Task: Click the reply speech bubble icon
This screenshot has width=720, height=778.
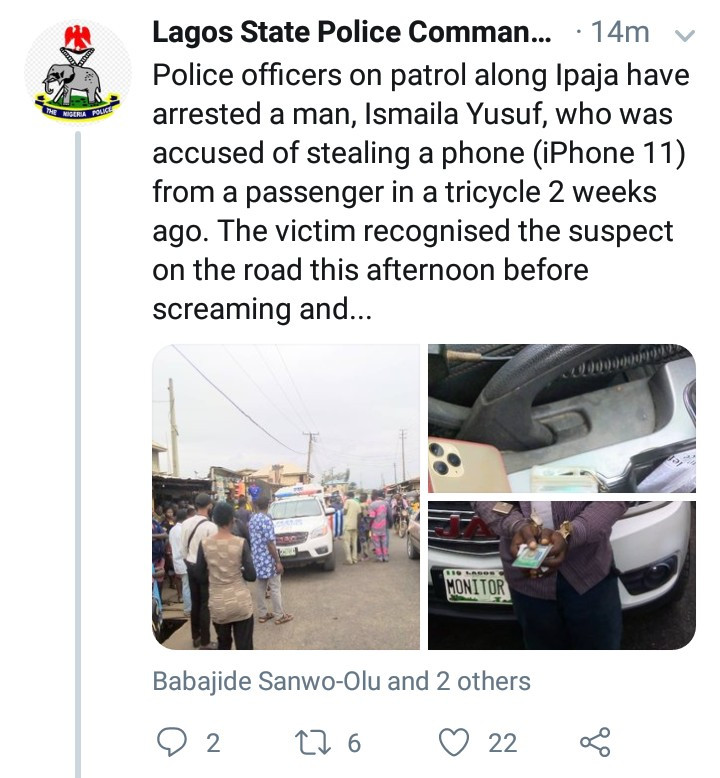Action: pos(172,742)
